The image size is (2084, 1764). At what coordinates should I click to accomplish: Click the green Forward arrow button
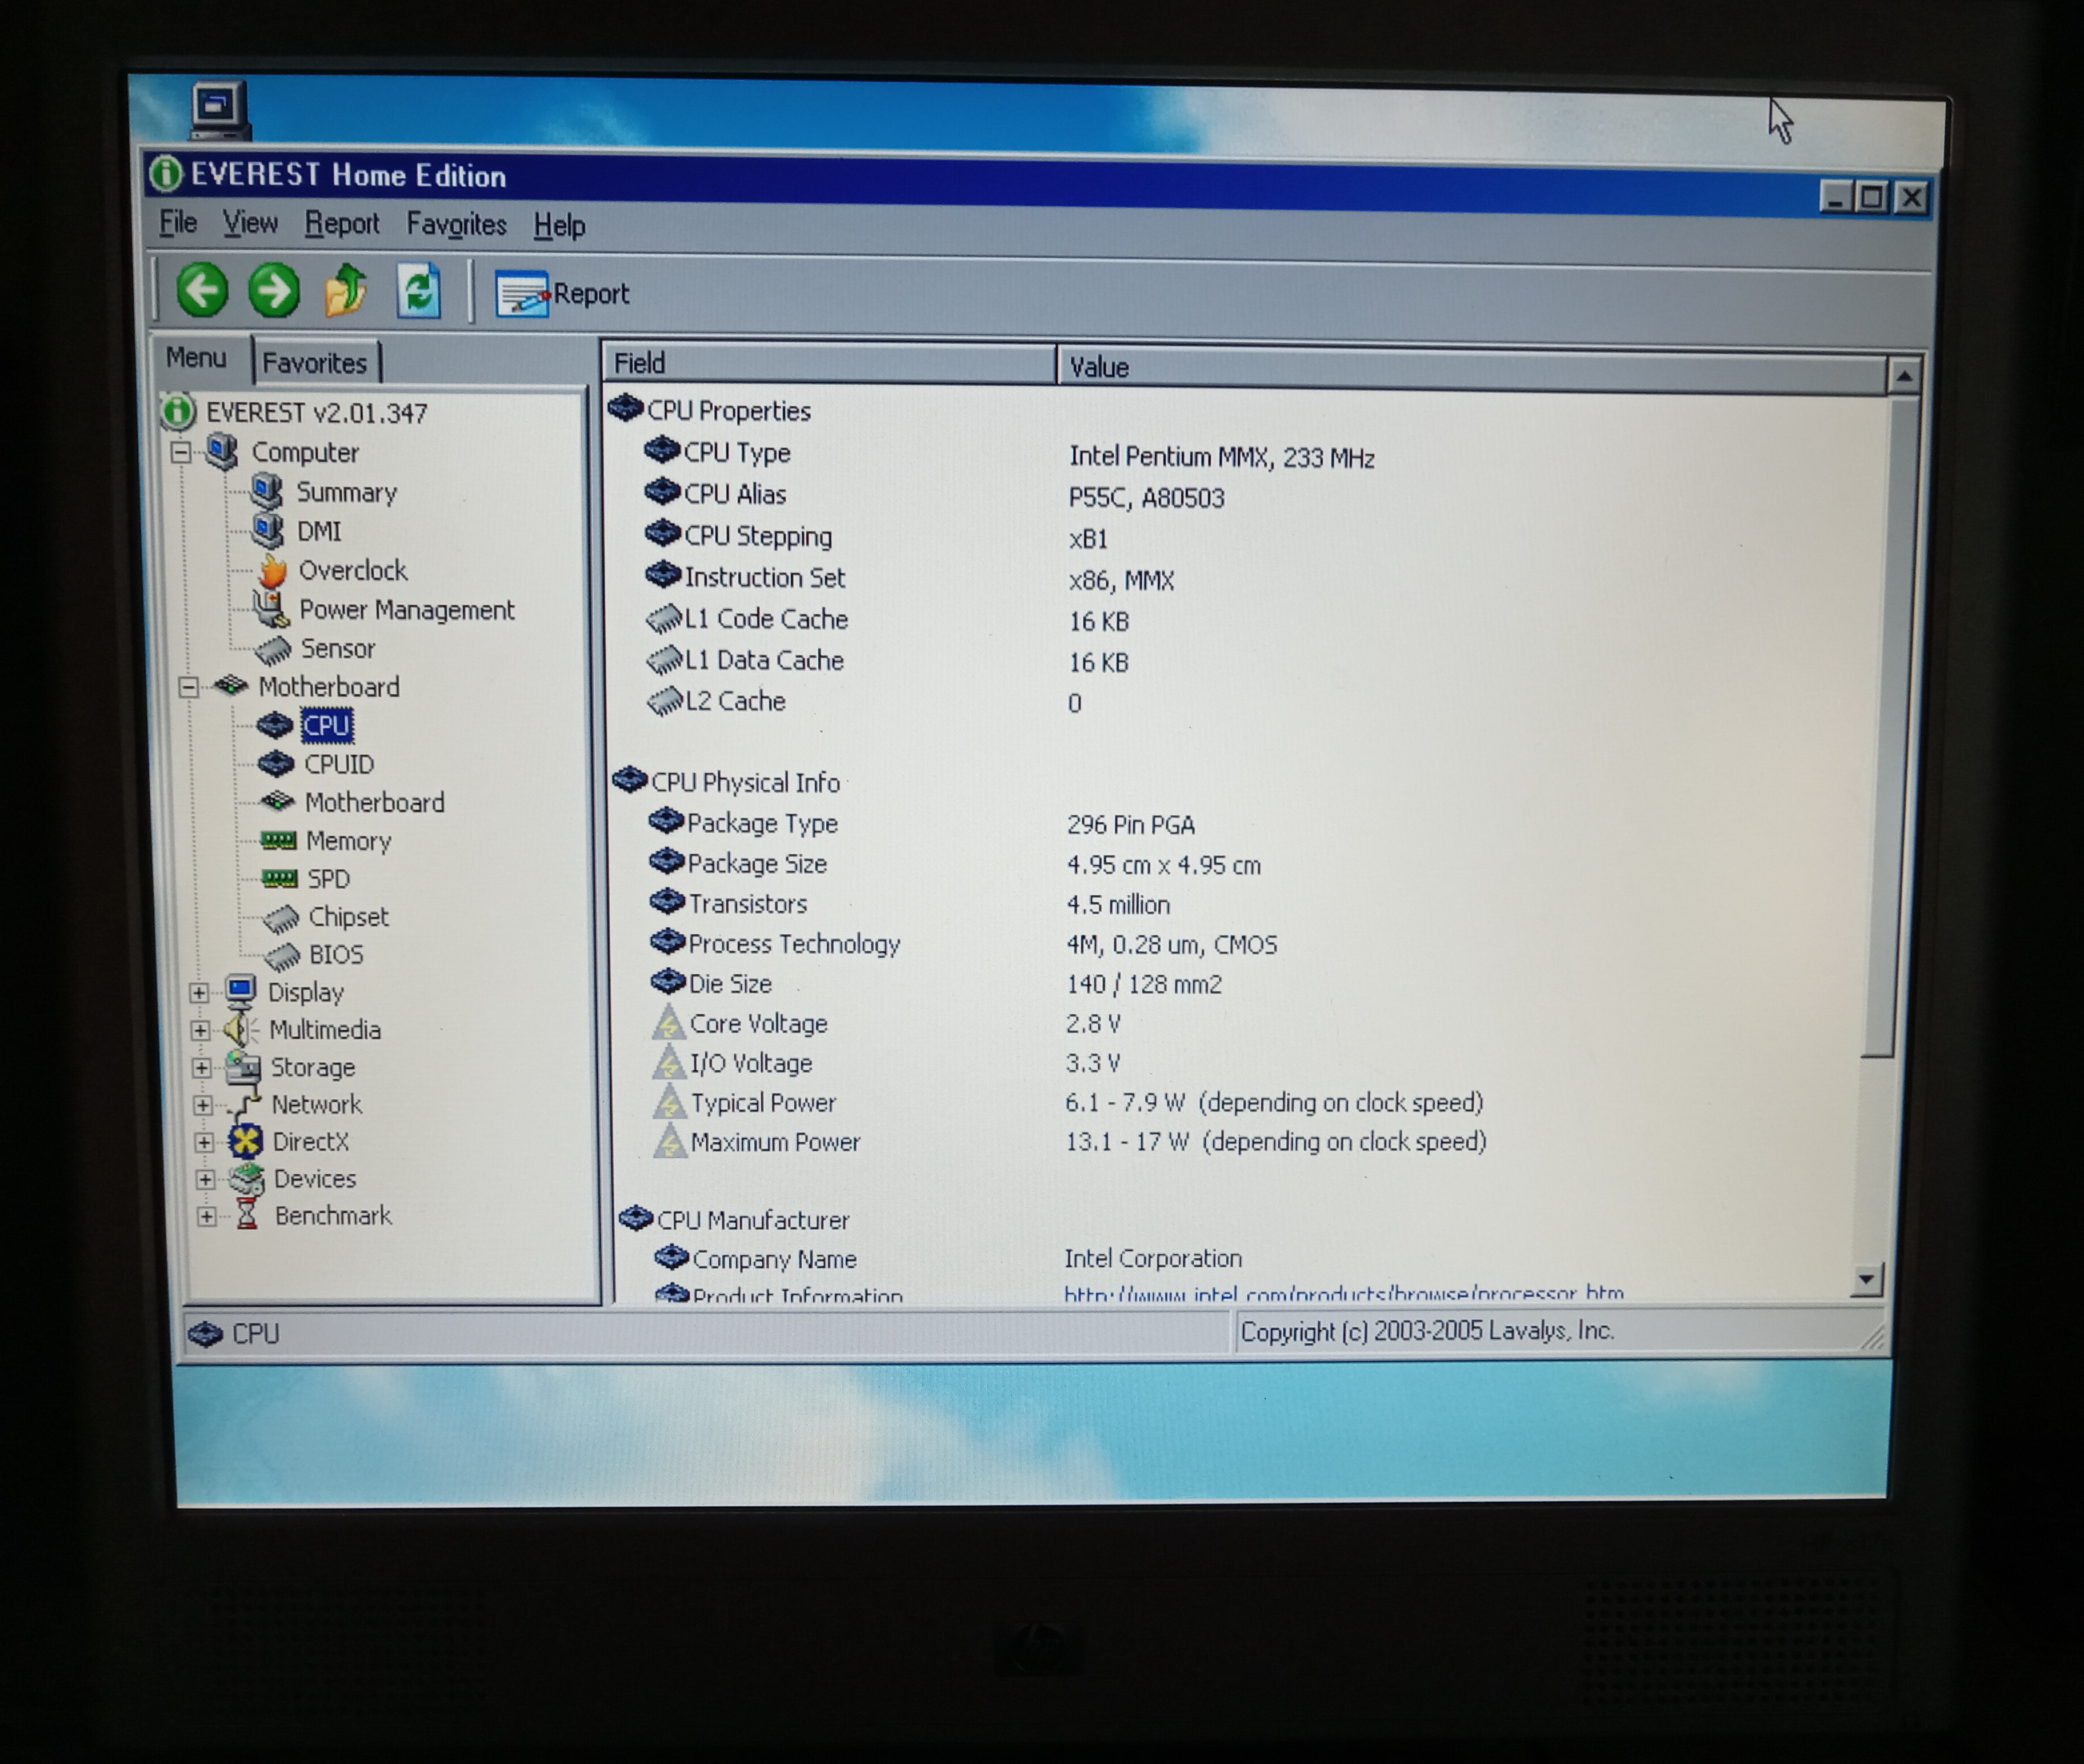(x=273, y=291)
